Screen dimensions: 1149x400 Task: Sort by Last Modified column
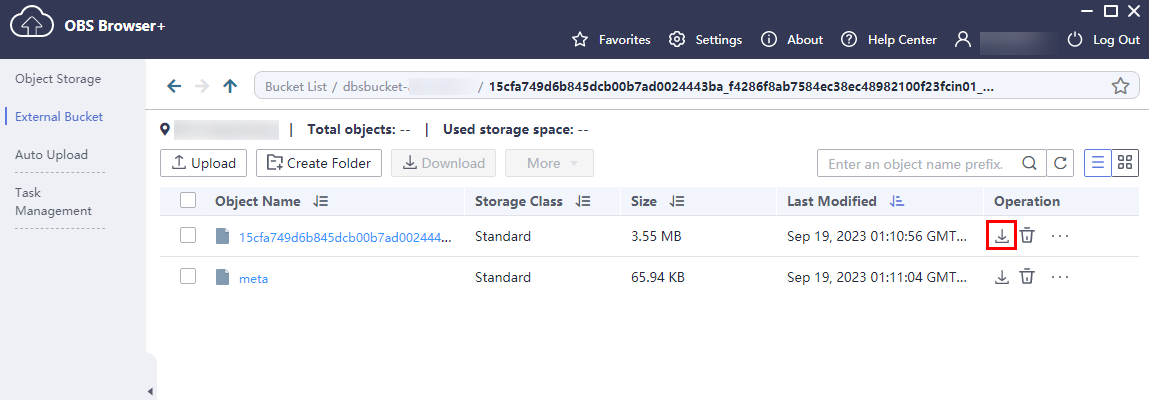898,201
